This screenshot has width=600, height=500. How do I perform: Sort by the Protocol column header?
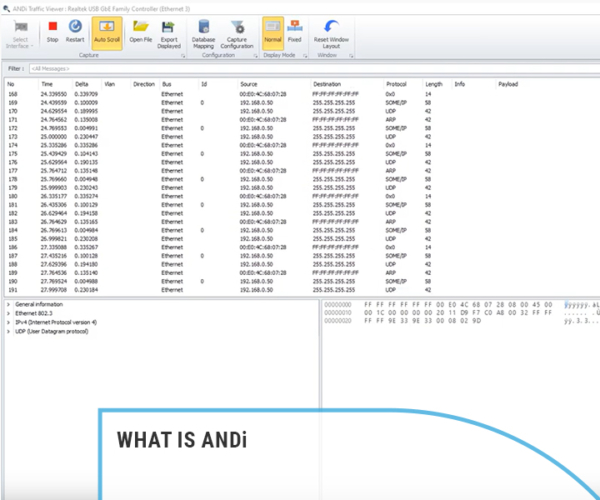[397, 84]
